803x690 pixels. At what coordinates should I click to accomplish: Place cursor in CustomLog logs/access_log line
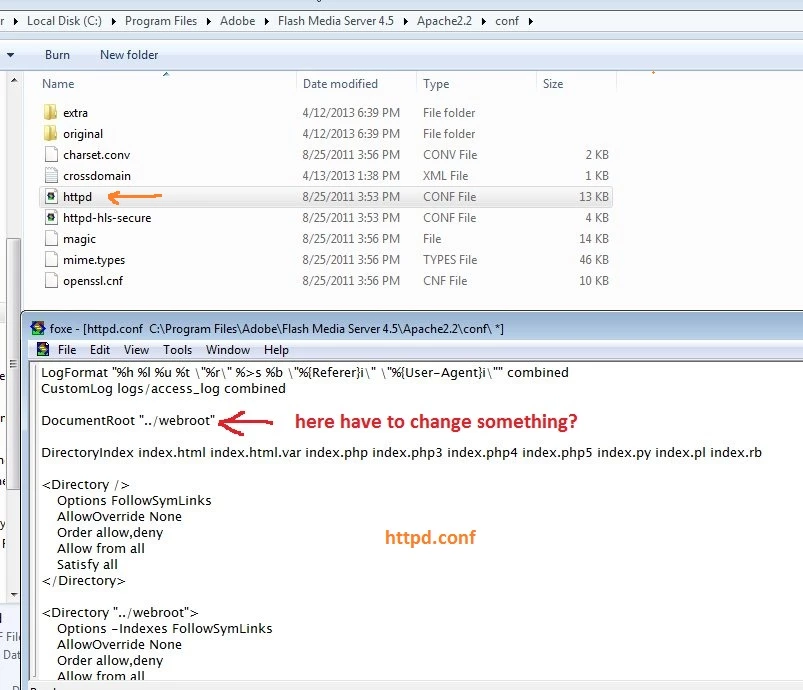(163, 388)
